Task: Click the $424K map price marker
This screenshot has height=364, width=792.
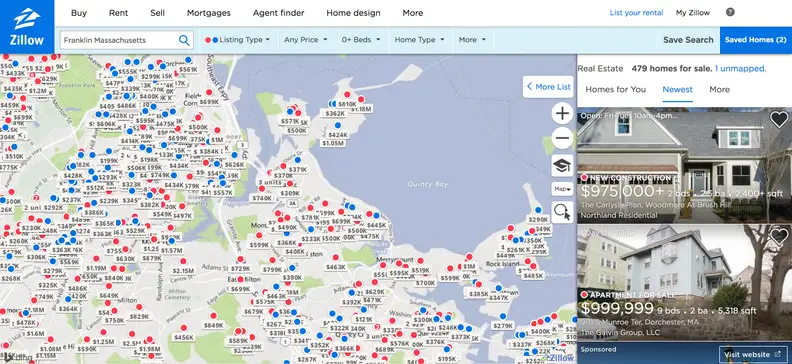Action: pyautogui.click(x=338, y=135)
